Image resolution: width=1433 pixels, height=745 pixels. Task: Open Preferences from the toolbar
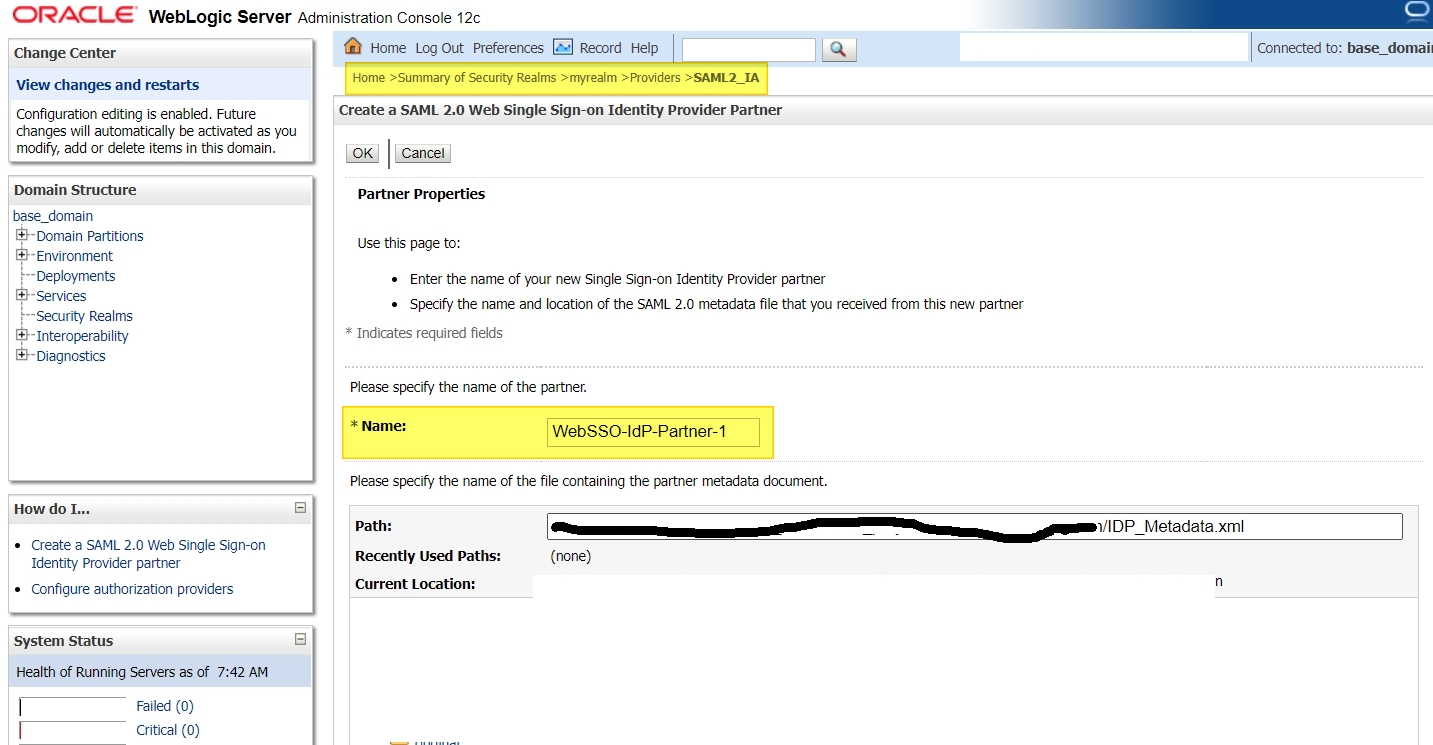pos(508,48)
